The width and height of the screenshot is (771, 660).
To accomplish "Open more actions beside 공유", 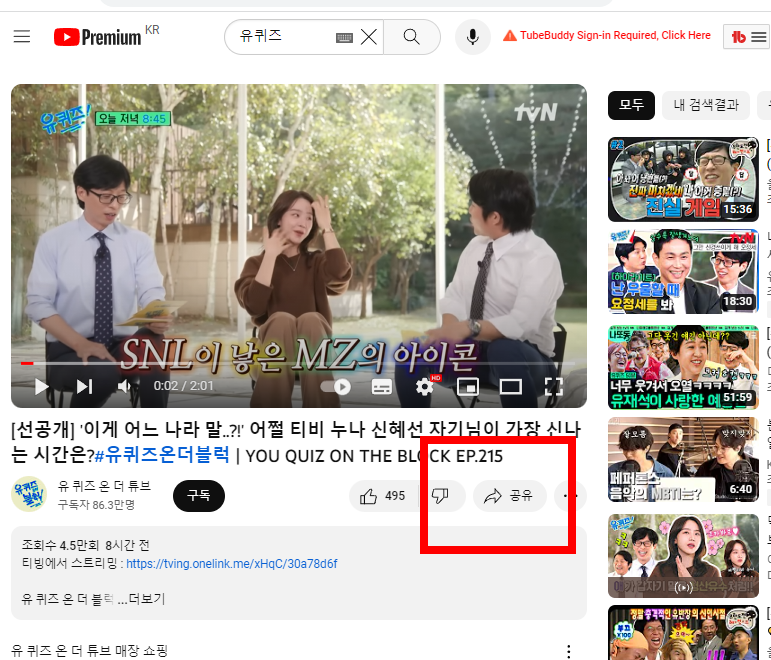I will click(x=570, y=496).
